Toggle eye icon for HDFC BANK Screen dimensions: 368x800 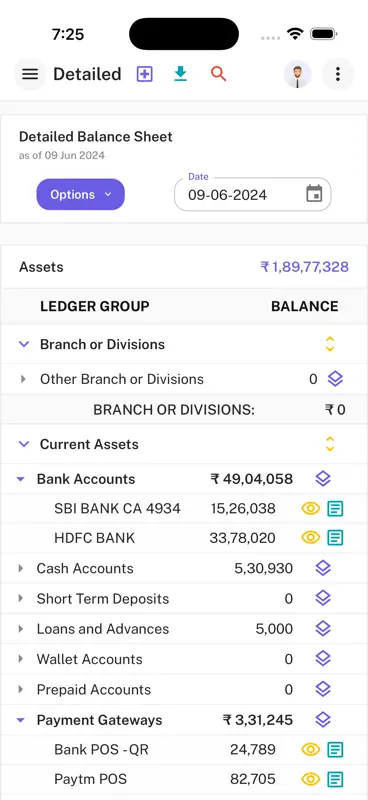[x=310, y=538]
